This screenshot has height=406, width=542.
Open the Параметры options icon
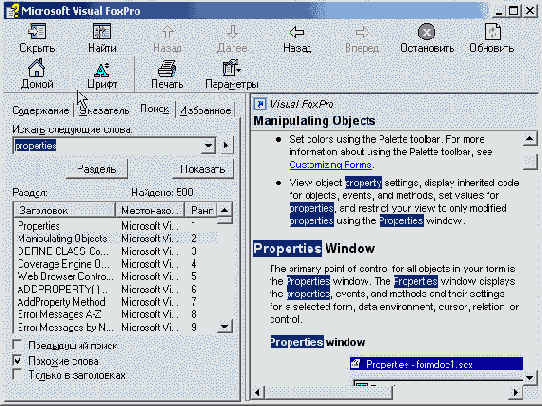(232, 68)
